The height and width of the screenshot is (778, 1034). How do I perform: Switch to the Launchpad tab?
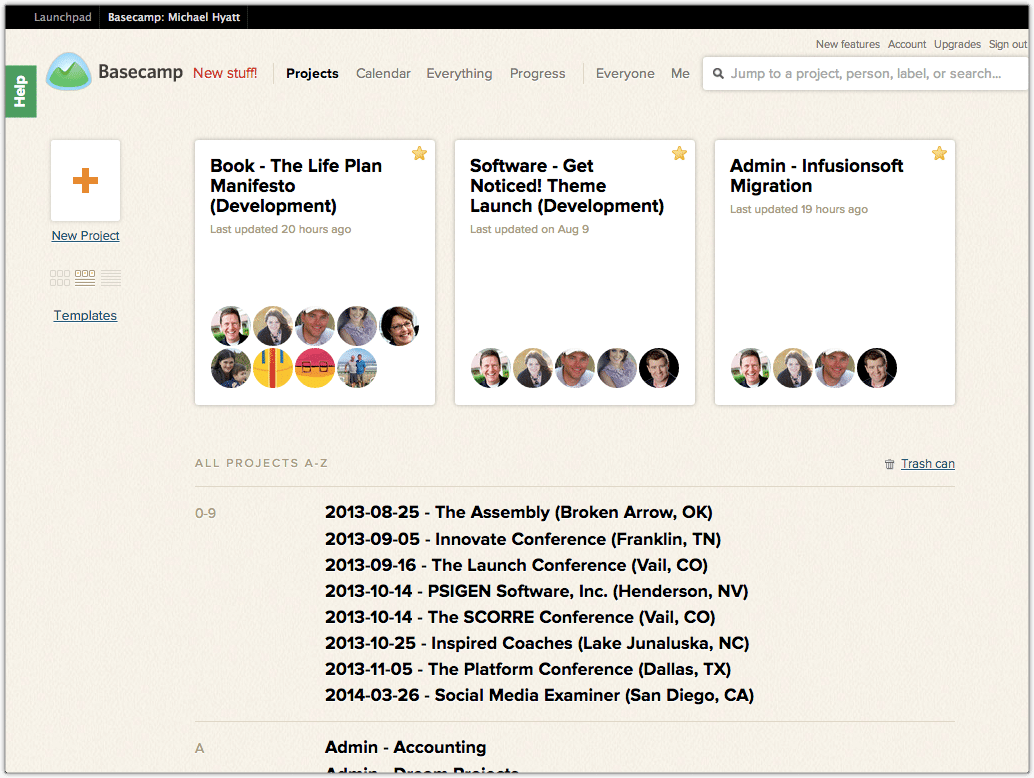click(x=62, y=17)
